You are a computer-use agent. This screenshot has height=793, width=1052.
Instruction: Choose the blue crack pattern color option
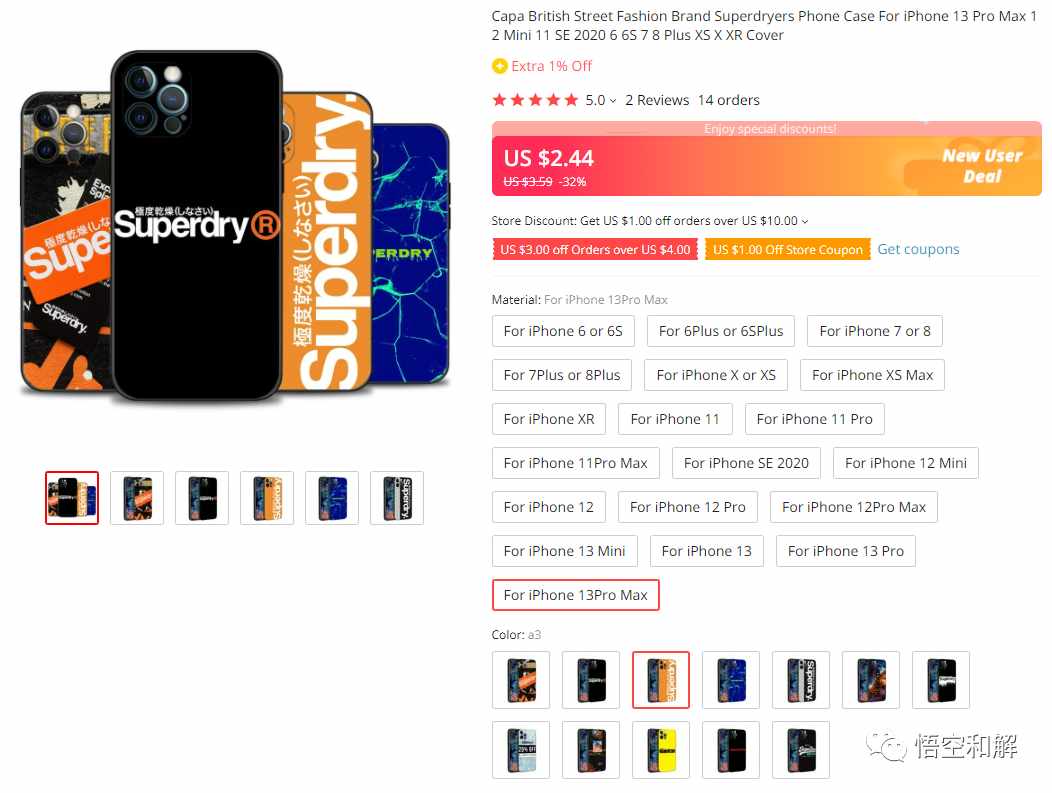(x=731, y=680)
